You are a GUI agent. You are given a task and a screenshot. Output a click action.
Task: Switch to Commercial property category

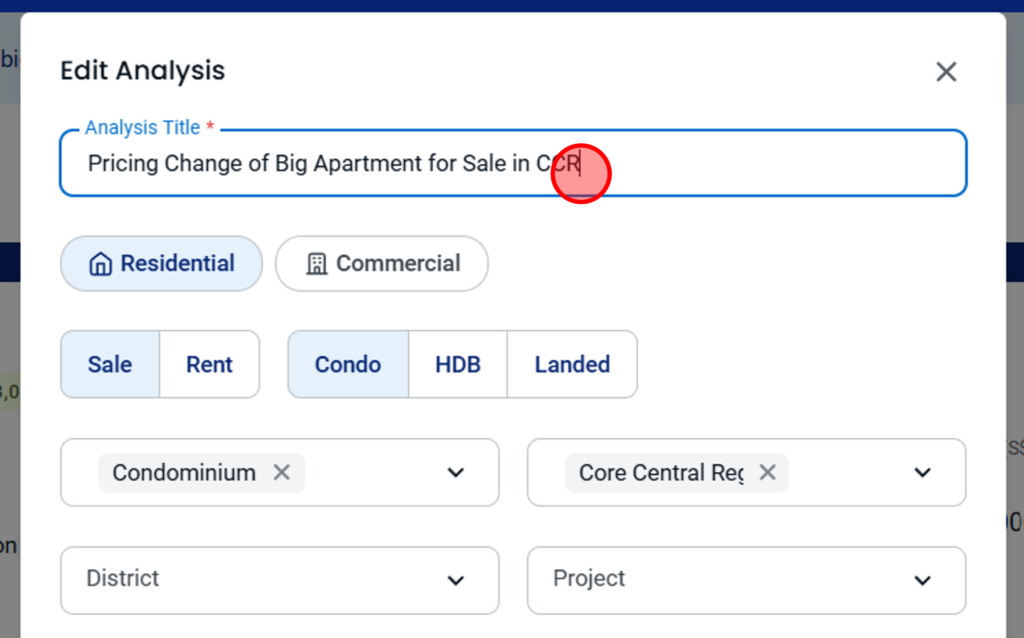[382, 264]
